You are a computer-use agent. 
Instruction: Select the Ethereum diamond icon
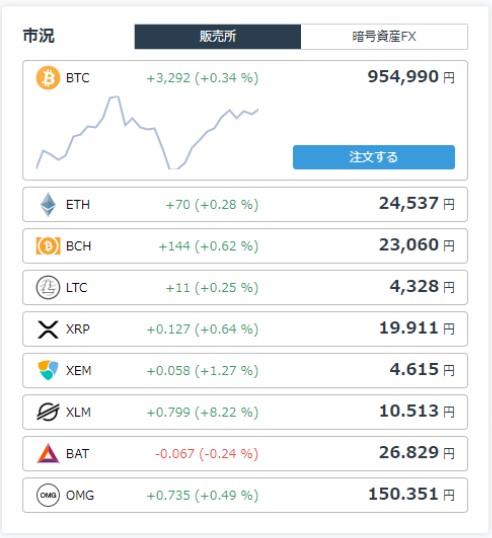(x=48, y=204)
